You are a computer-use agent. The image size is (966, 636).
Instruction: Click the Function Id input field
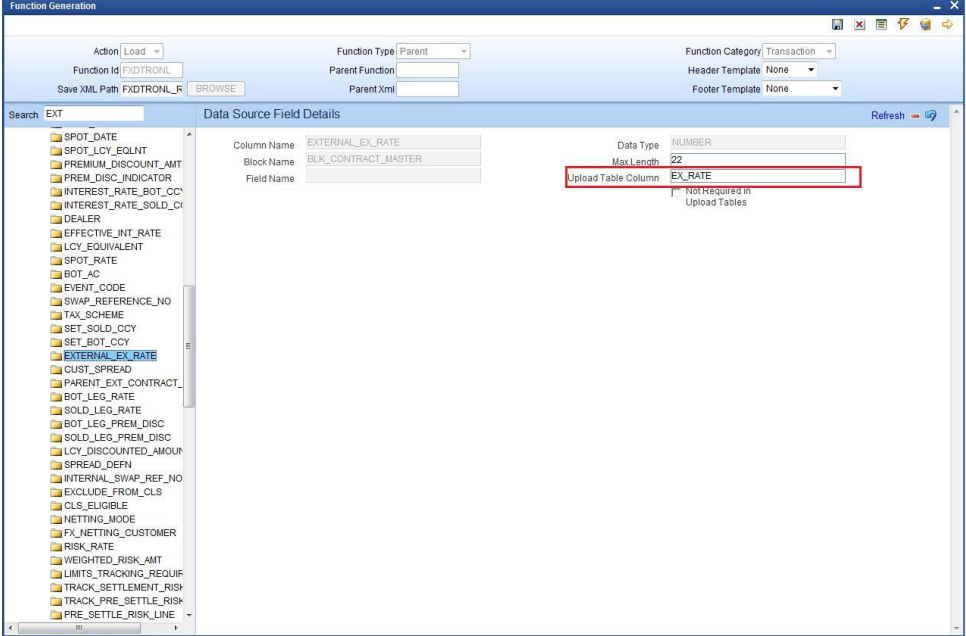[x=152, y=70]
